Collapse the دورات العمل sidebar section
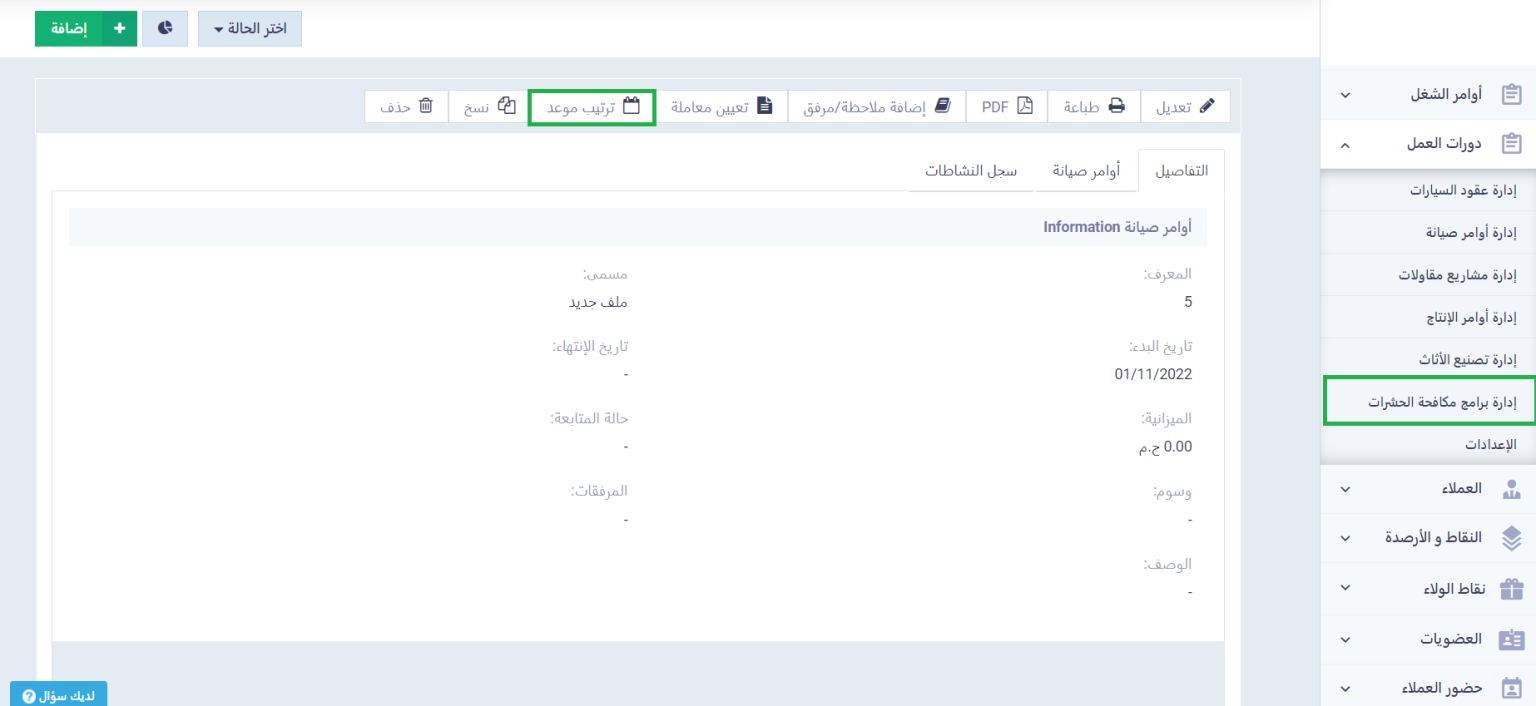 [x=1428, y=144]
